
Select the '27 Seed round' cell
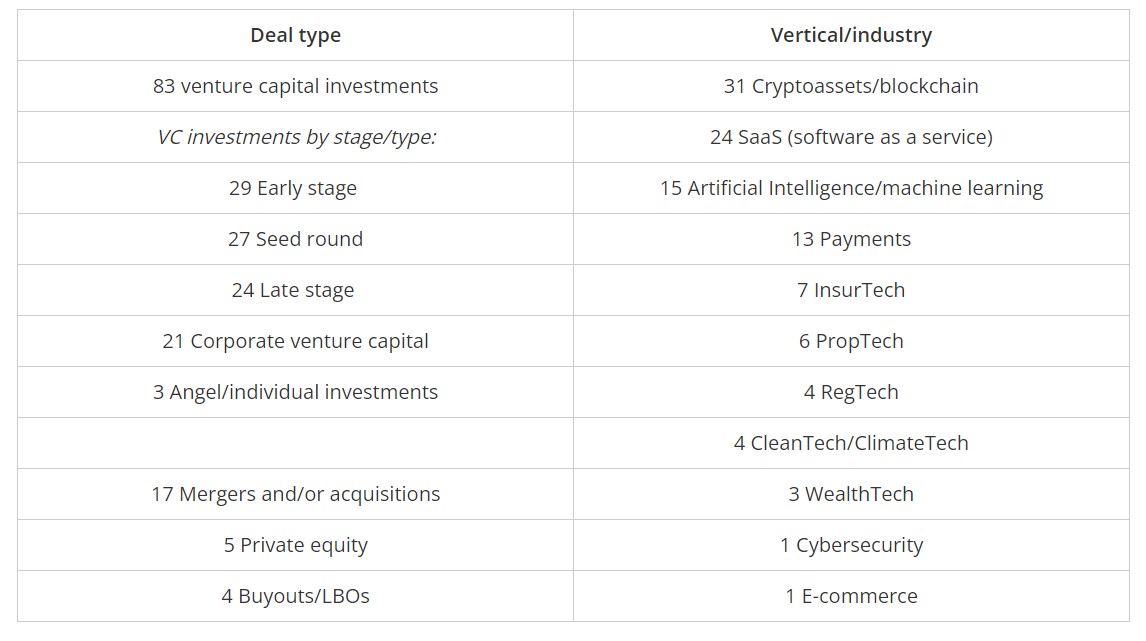pyautogui.click(x=295, y=239)
